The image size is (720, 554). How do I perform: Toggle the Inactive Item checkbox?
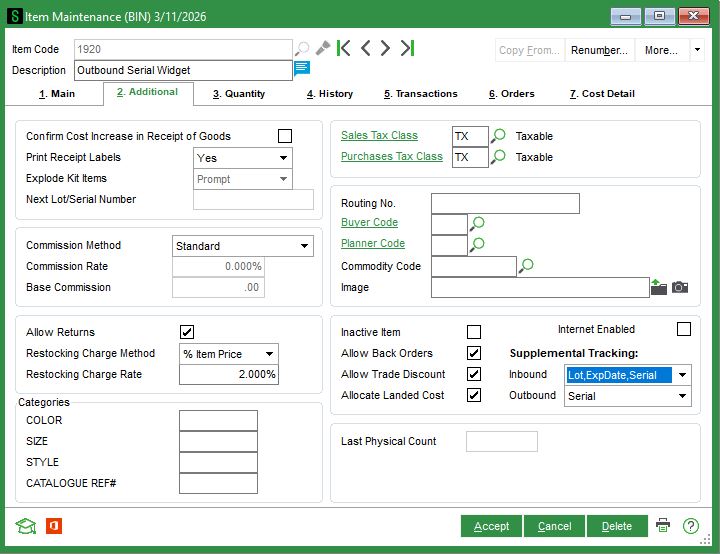point(474,332)
